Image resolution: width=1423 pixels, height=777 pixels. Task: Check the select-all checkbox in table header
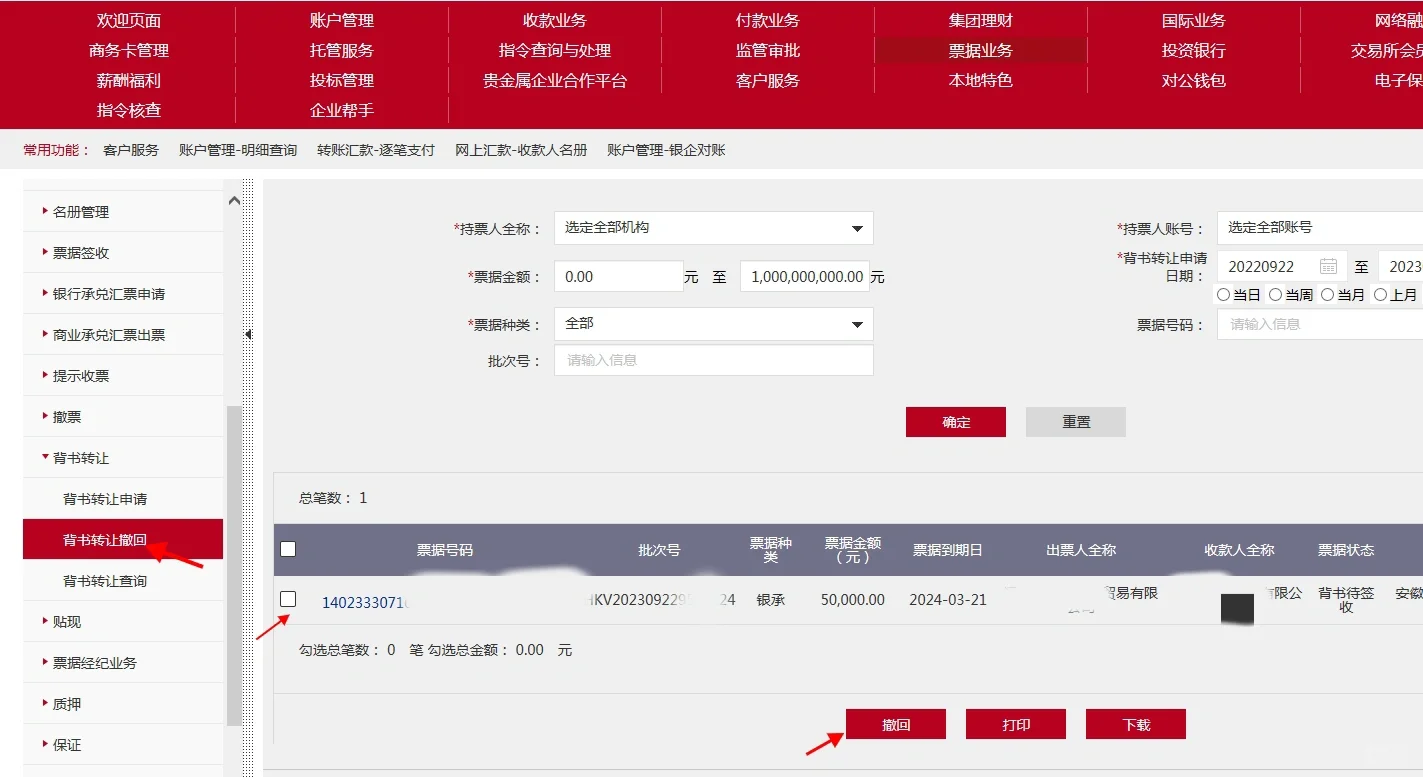(286, 548)
